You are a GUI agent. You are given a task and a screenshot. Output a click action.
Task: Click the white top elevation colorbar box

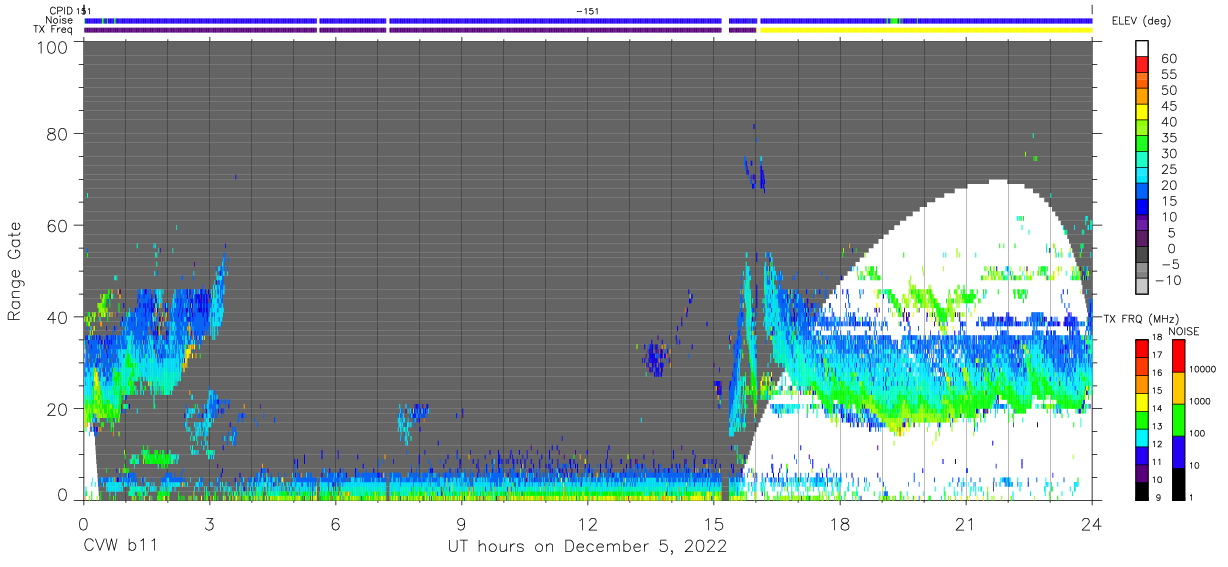click(1141, 49)
